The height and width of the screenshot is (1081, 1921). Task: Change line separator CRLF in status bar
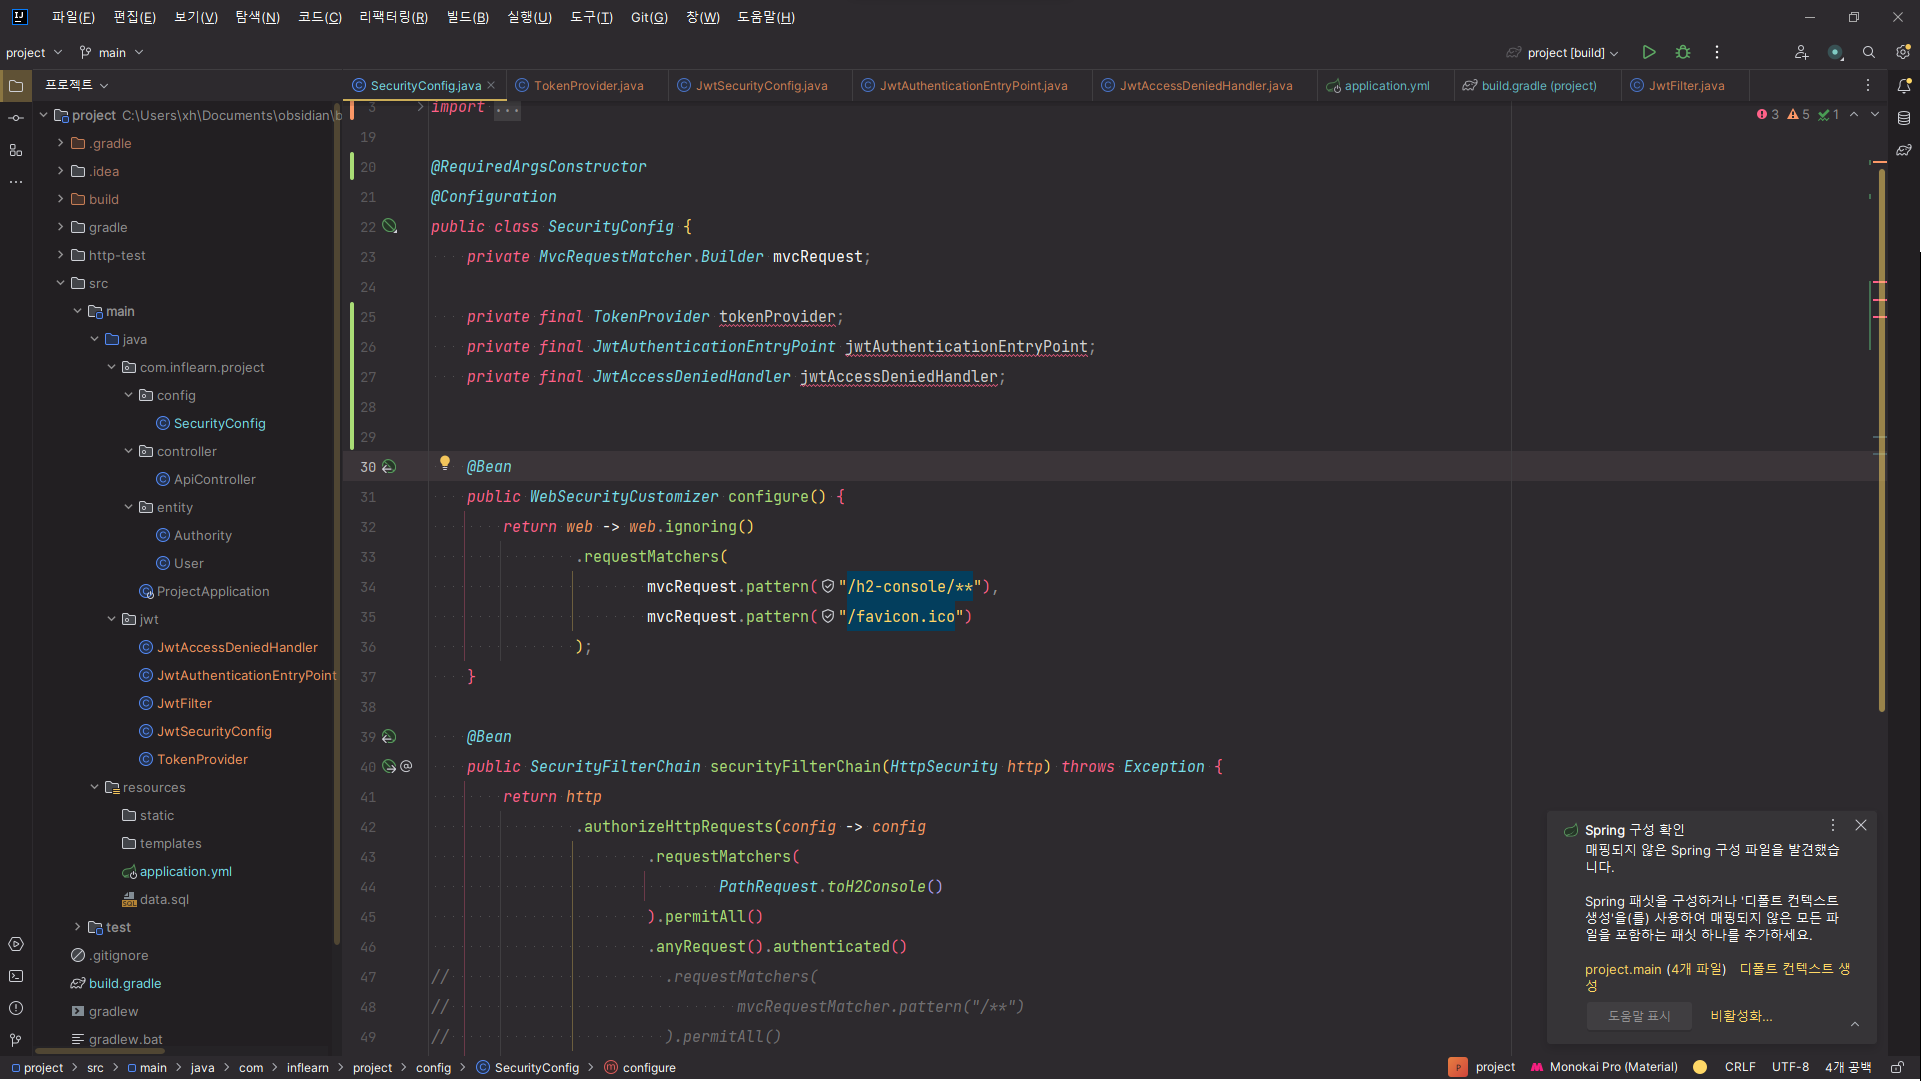(x=1740, y=1068)
